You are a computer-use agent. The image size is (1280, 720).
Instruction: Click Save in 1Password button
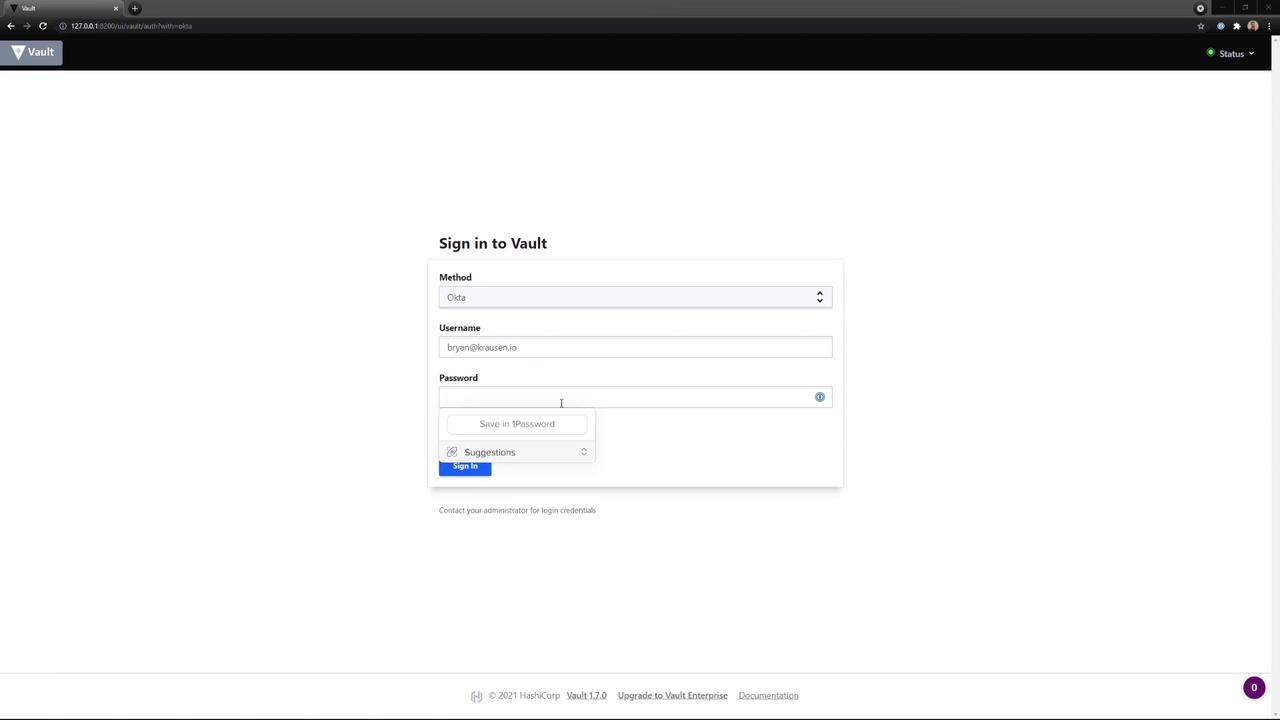517,424
